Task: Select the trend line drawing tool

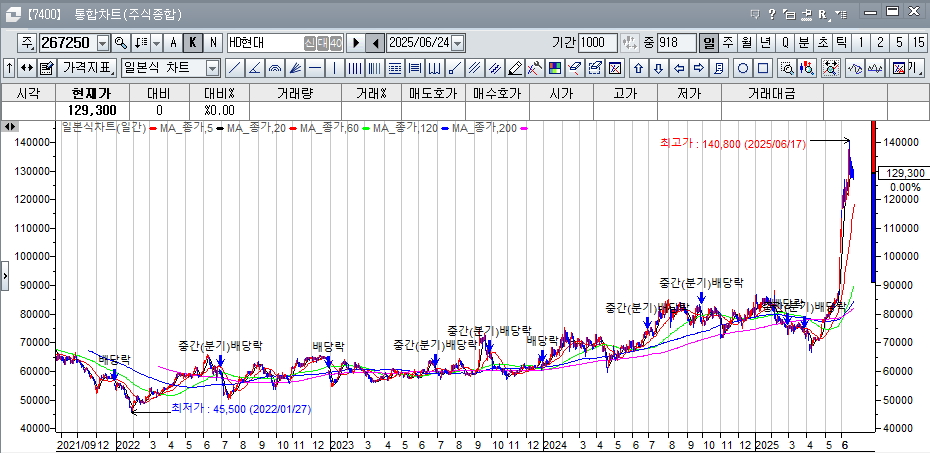Action: (233, 68)
